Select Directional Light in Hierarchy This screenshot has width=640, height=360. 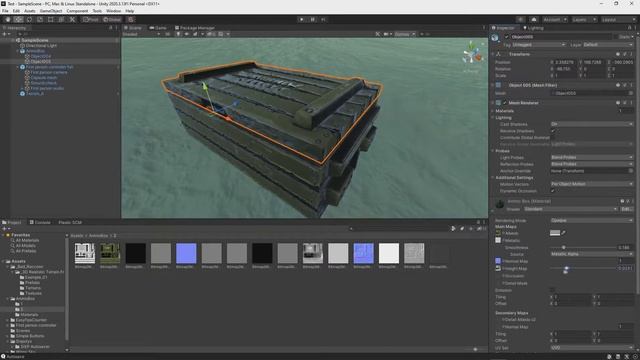[41, 46]
